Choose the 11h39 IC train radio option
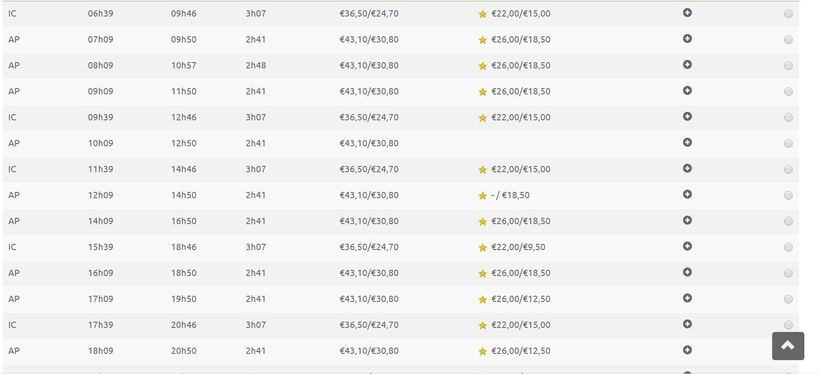820x374 pixels. coord(788,169)
